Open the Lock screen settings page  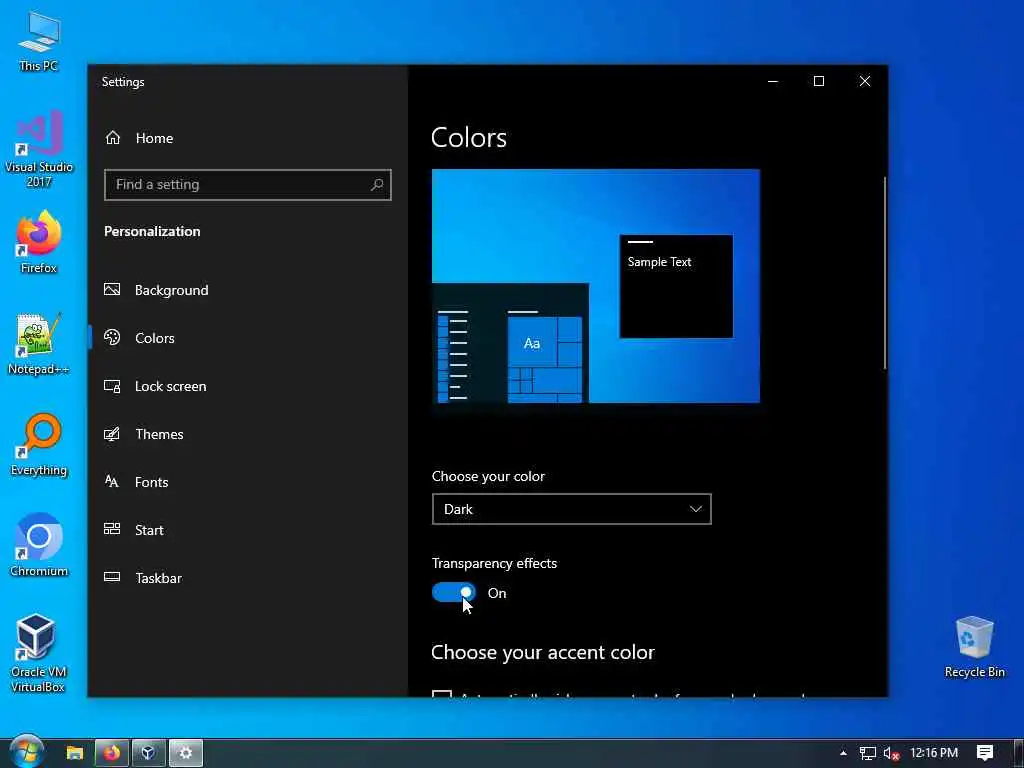coord(248,386)
